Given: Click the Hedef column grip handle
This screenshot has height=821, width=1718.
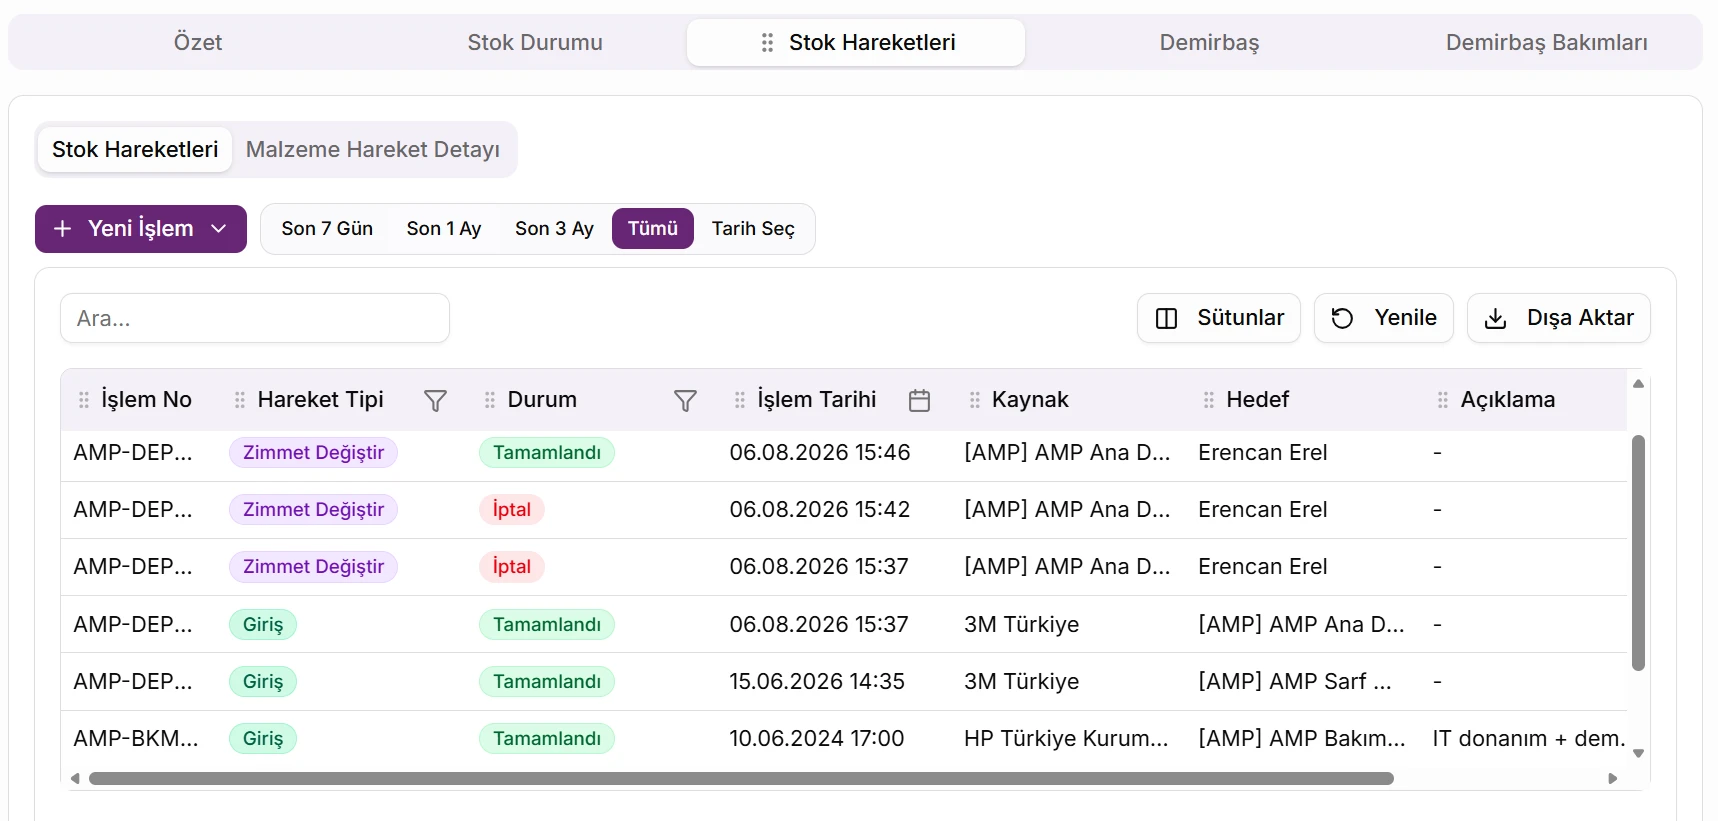Looking at the screenshot, I should coord(1209,400).
